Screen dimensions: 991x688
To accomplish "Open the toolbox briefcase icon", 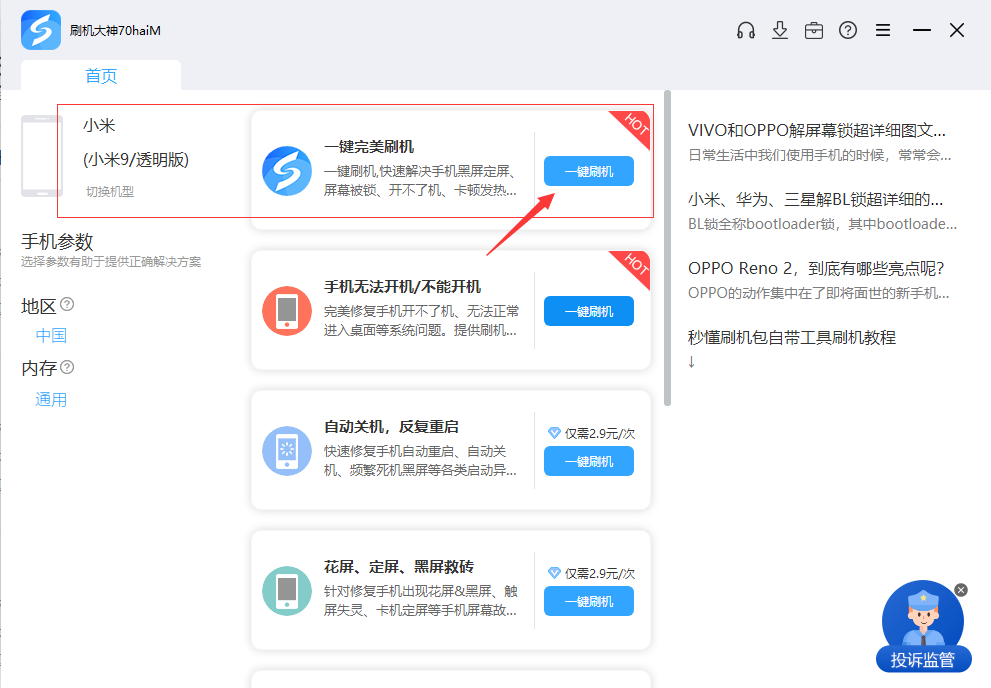I will pos(813,30).
